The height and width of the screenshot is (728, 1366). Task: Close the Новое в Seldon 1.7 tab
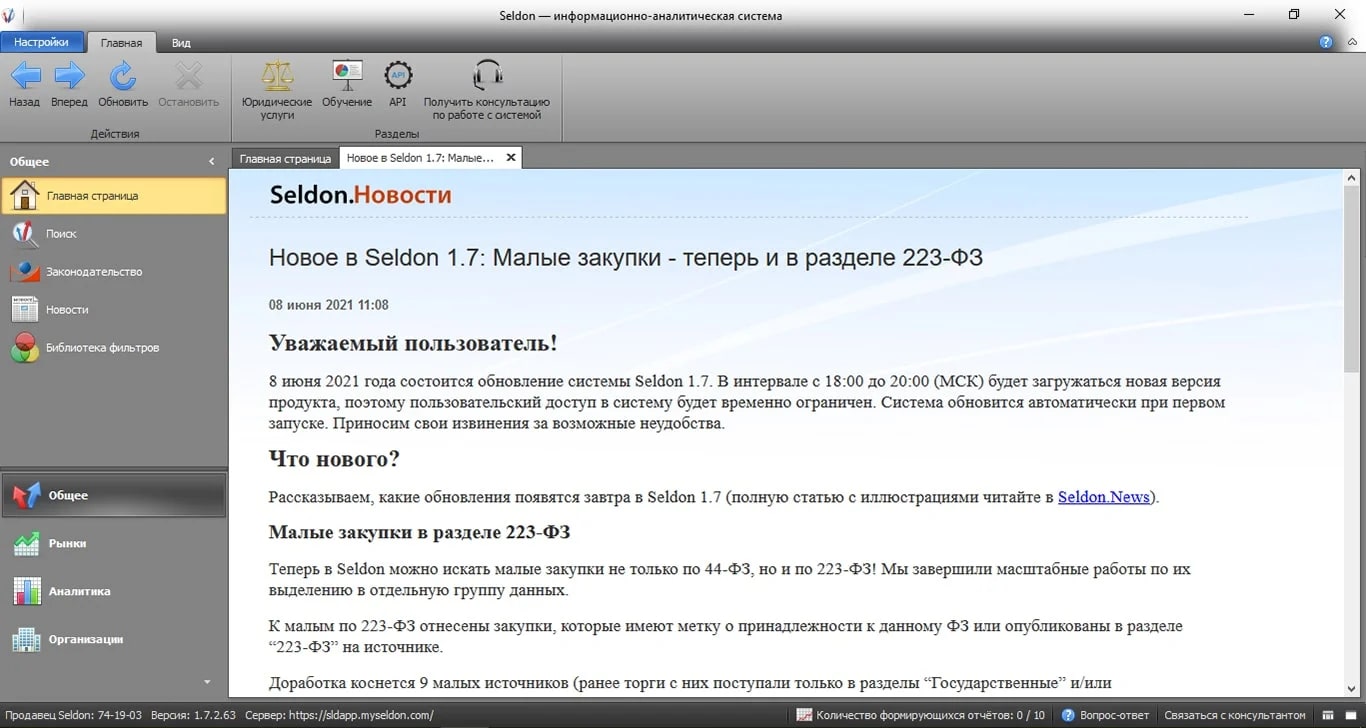coord(510,158)
